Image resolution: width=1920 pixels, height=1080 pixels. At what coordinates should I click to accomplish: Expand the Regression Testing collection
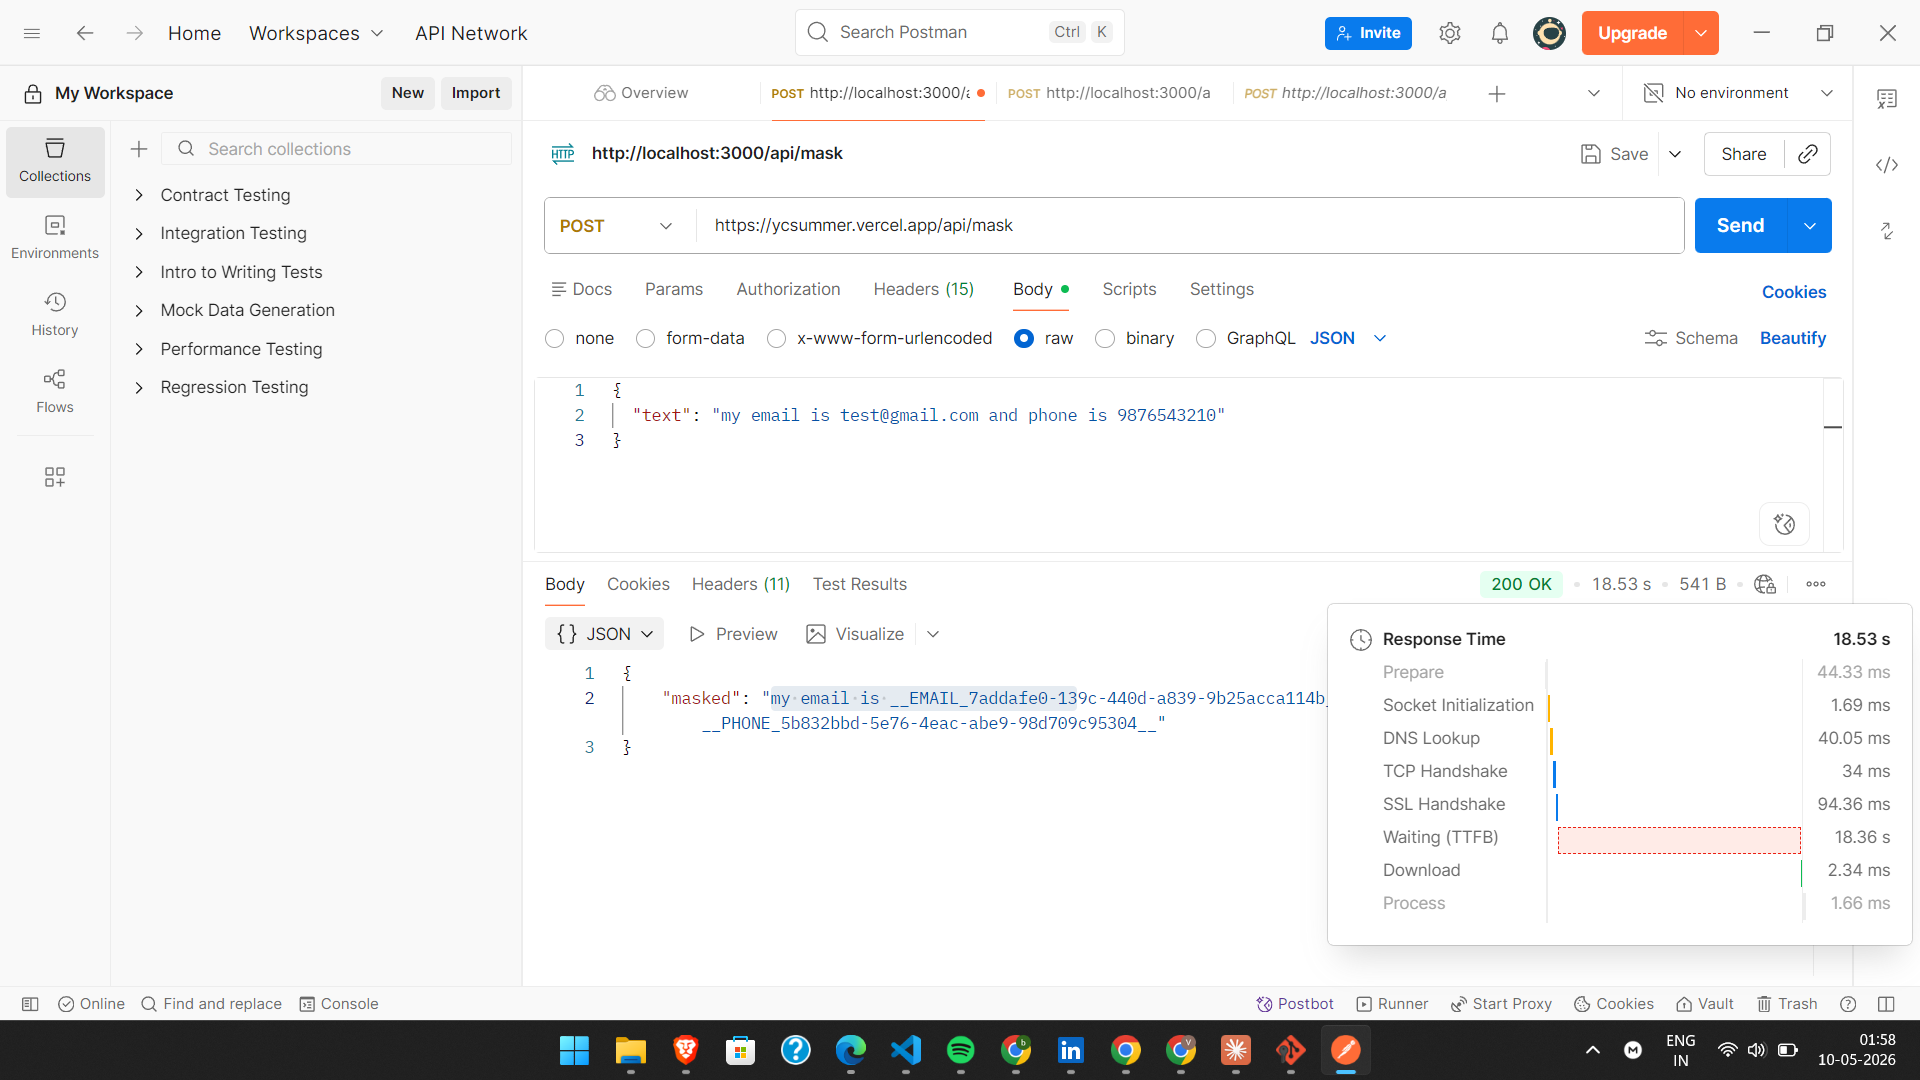click(139, 388)
